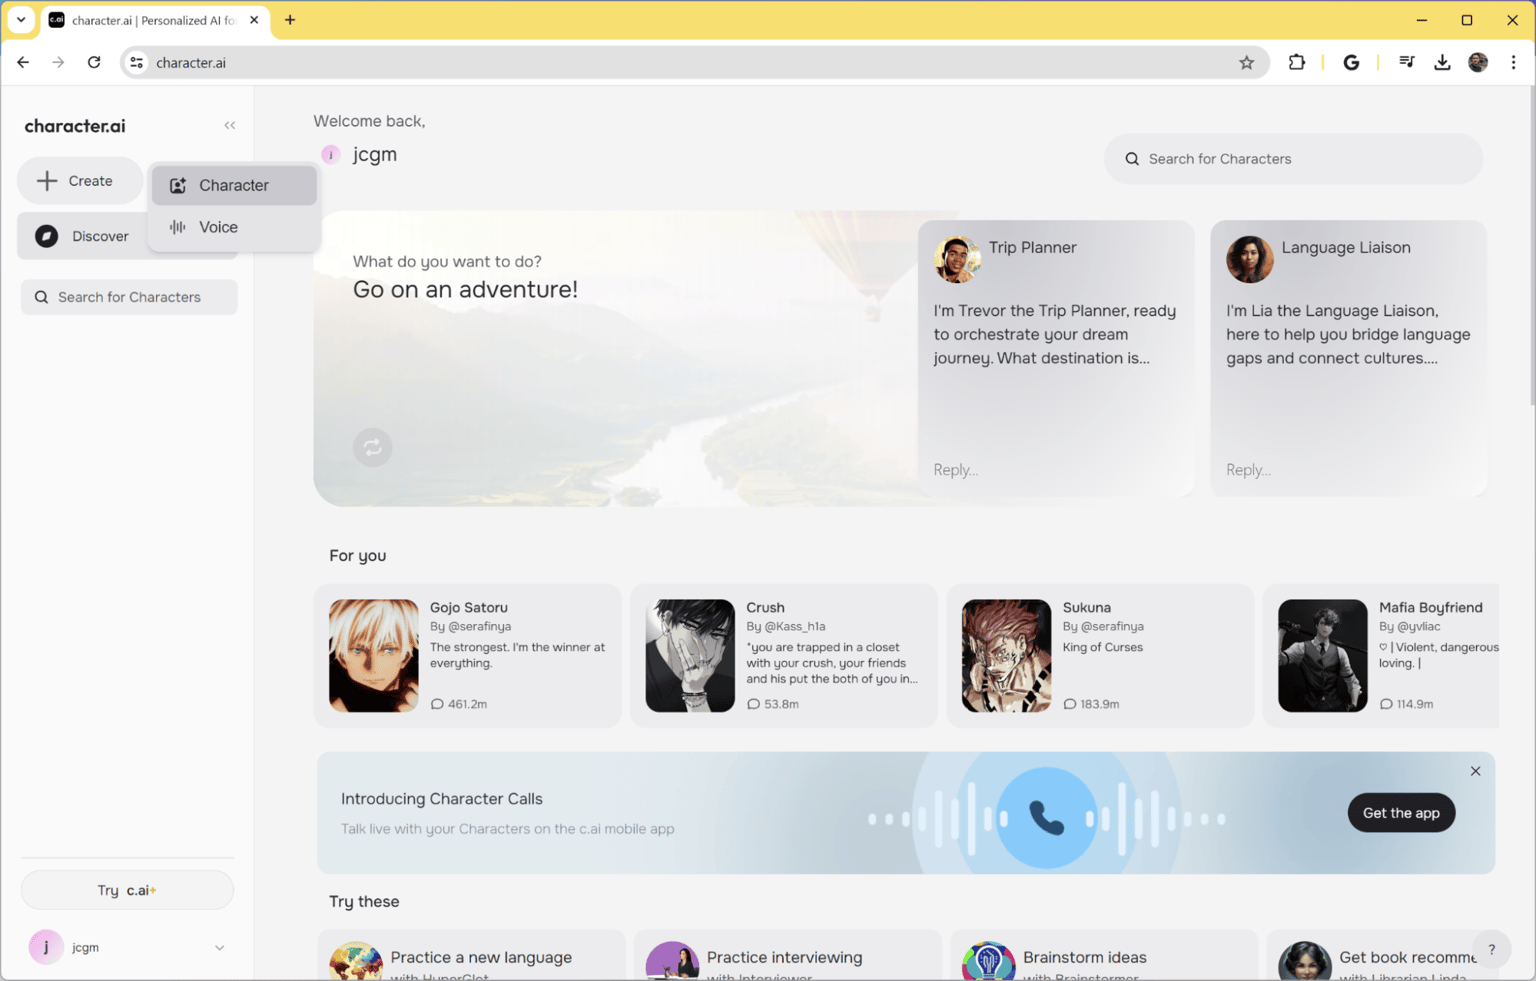Viewport: 1536px width, 981px height.
Task: Click the jcgm profile avatar in sidebar
Action: click(46, 947)
